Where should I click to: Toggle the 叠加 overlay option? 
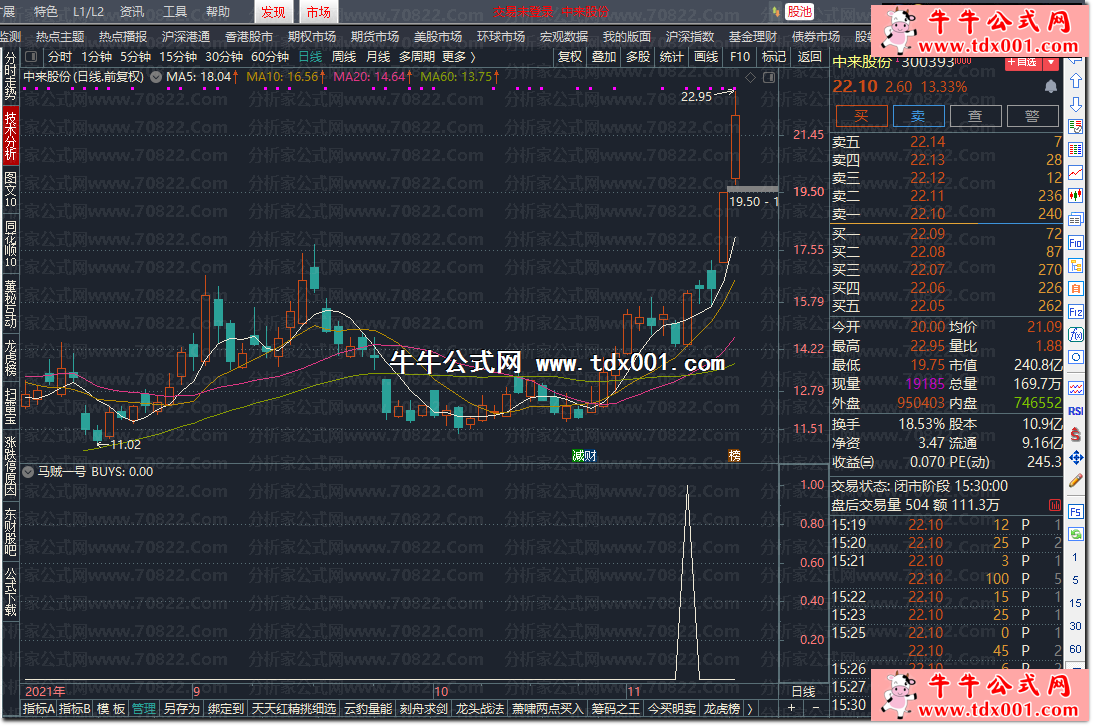[603, 57]
